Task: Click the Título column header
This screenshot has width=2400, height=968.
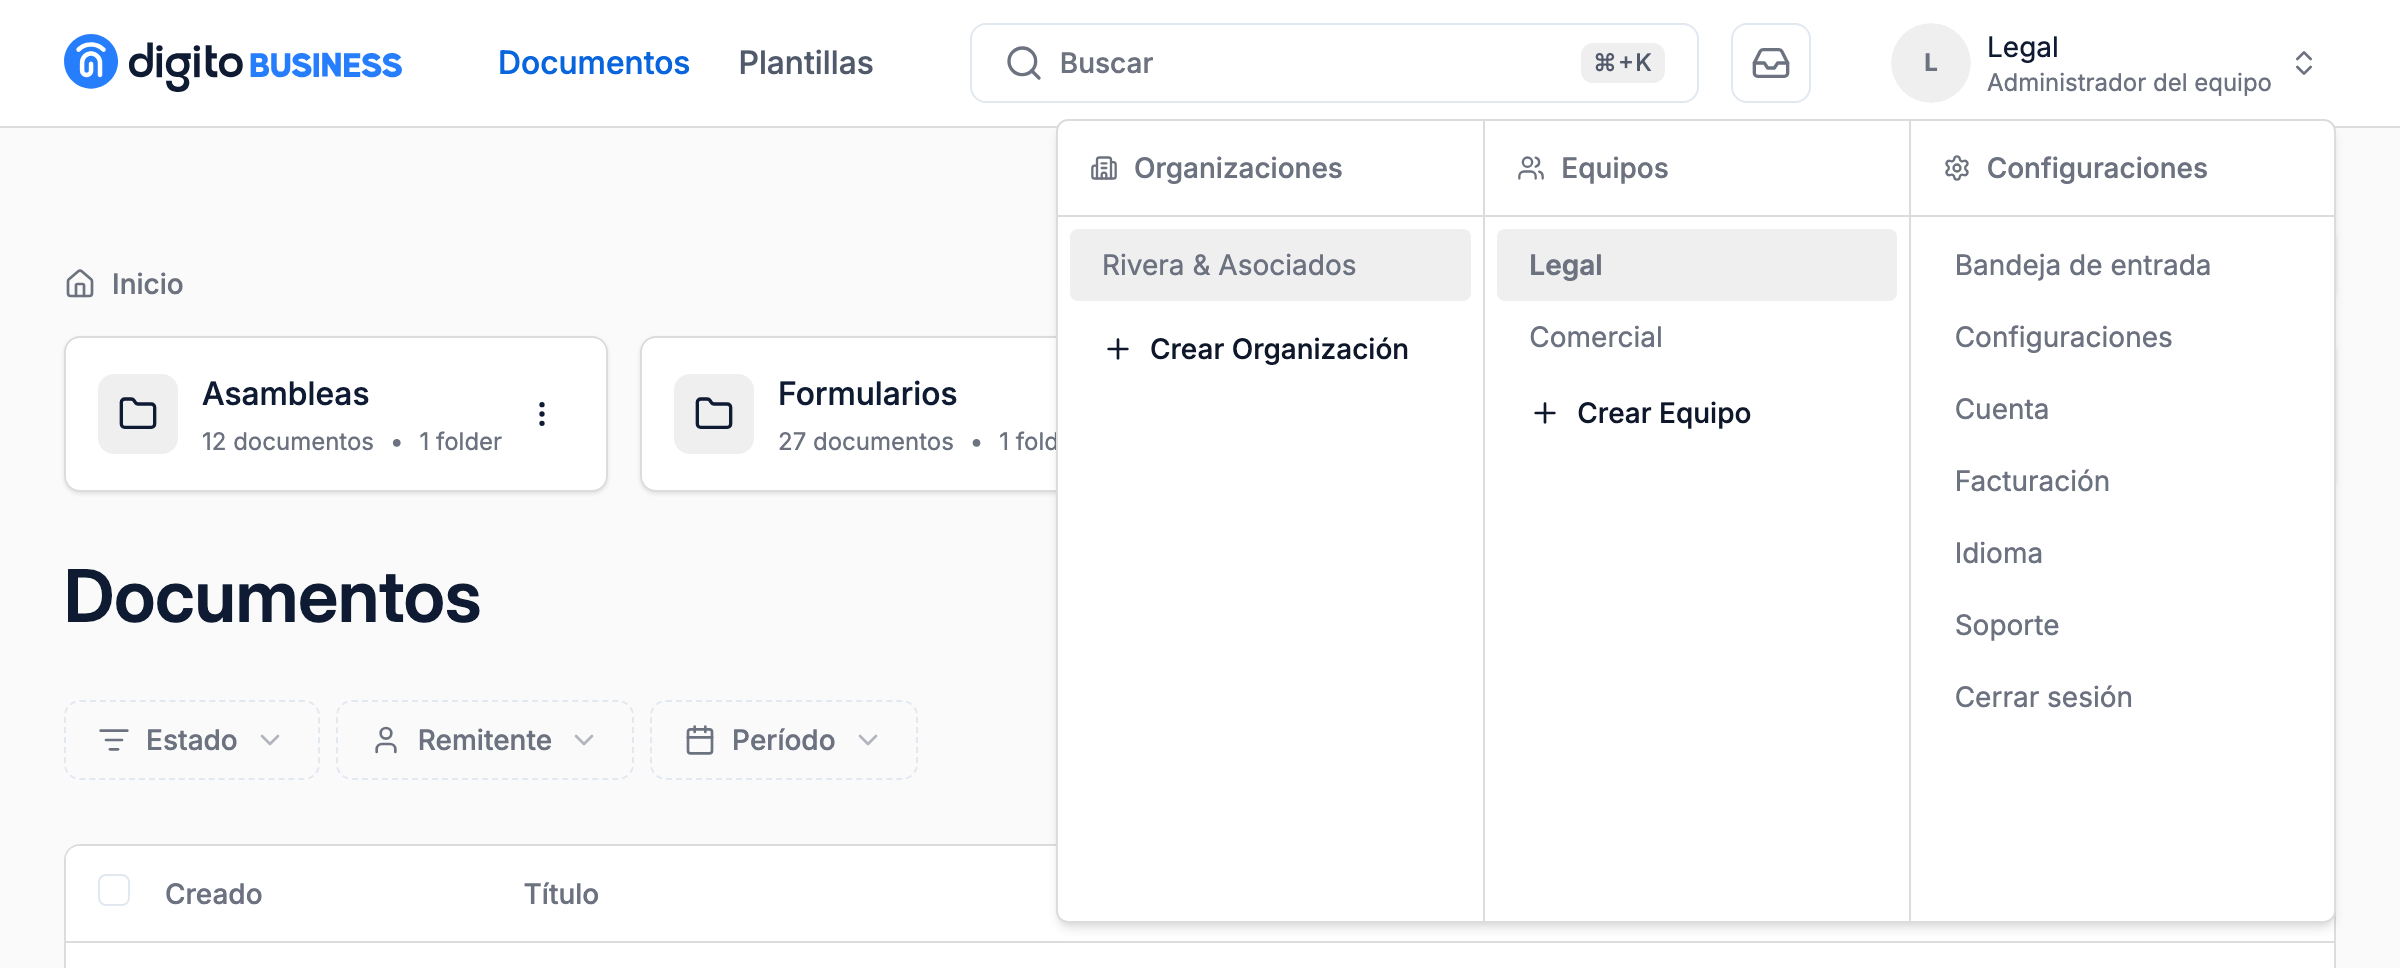Action: click(561, 894)
